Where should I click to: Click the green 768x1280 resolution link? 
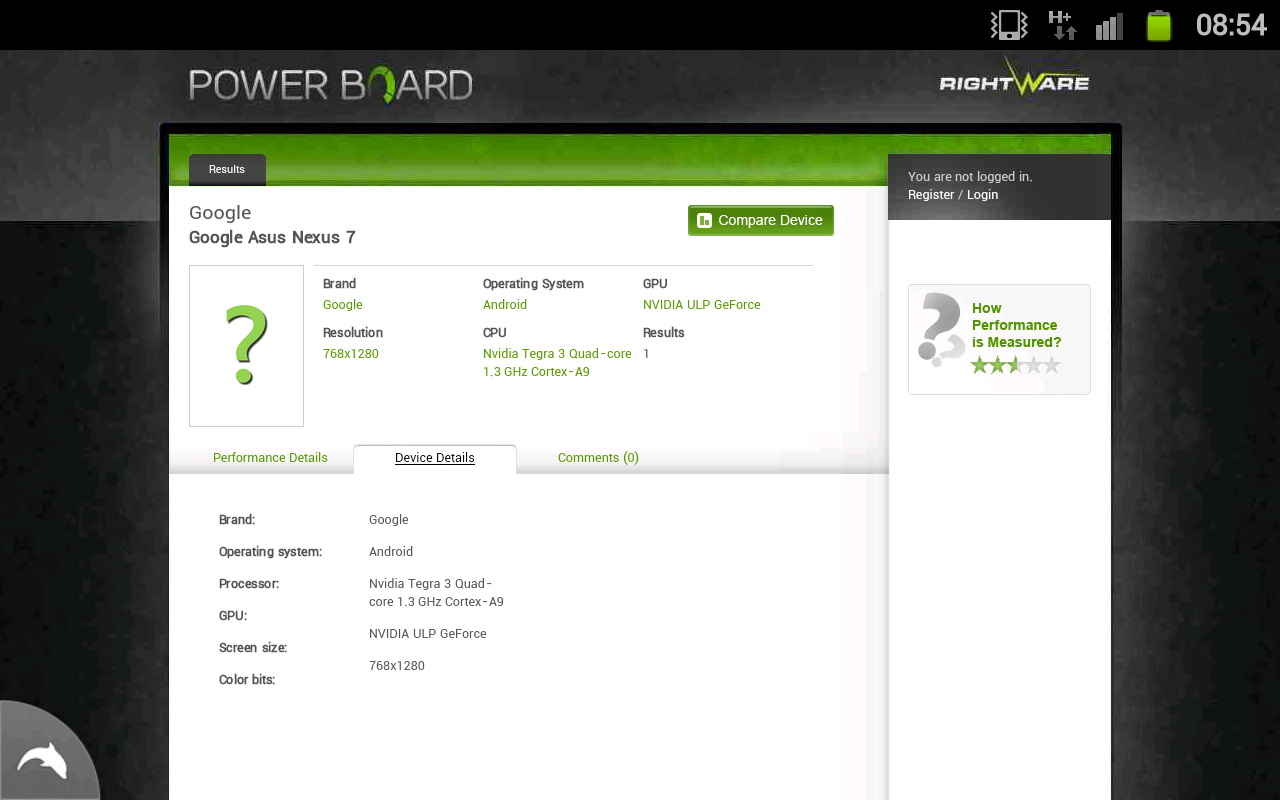351,354
